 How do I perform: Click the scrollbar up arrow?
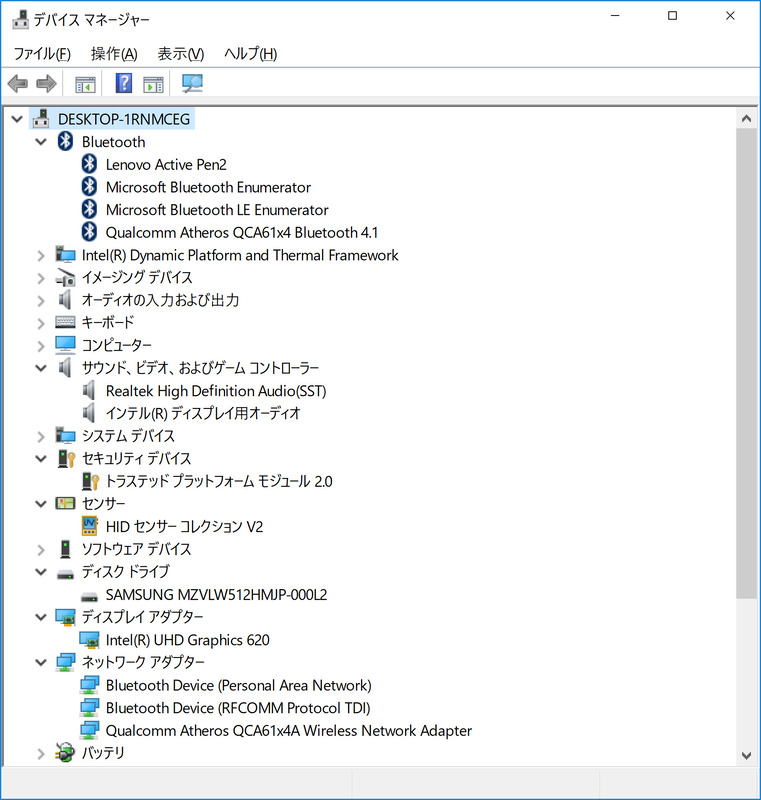(746, 118)
